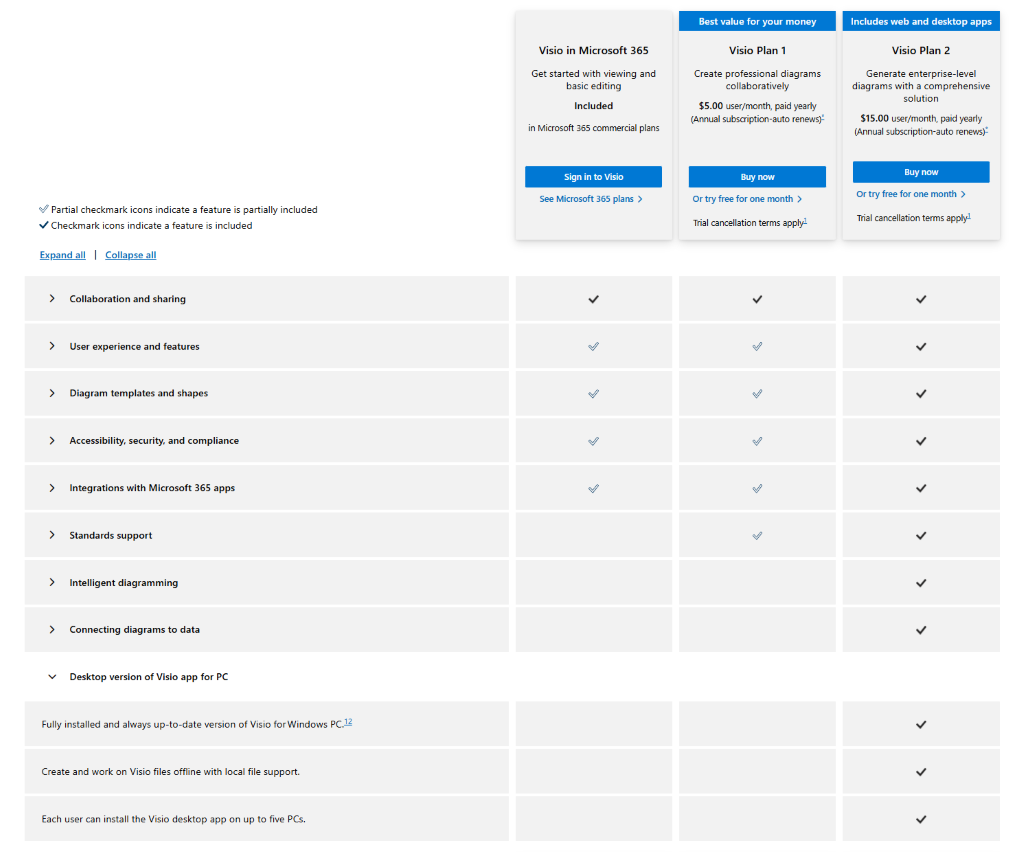Click Sign in to Visio button
The height and width of the screenshot is (852, 1024).
click(594, 177)
